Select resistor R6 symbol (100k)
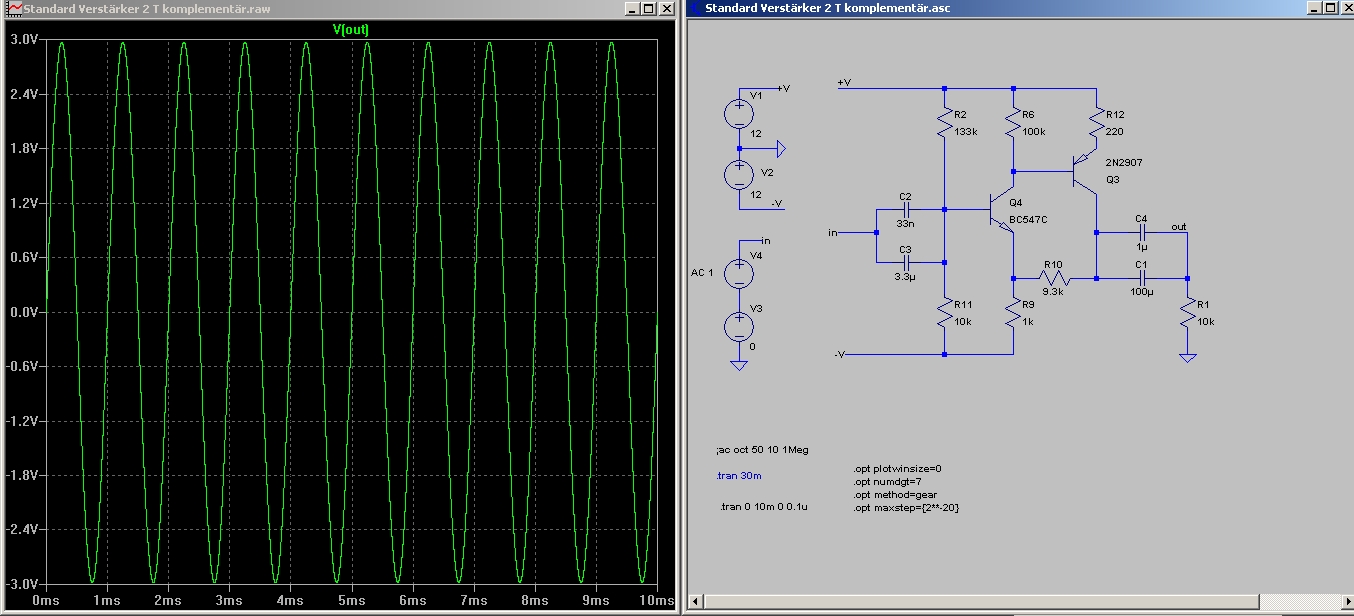This screenshot has width=1354, height=616. [1014, 123]
